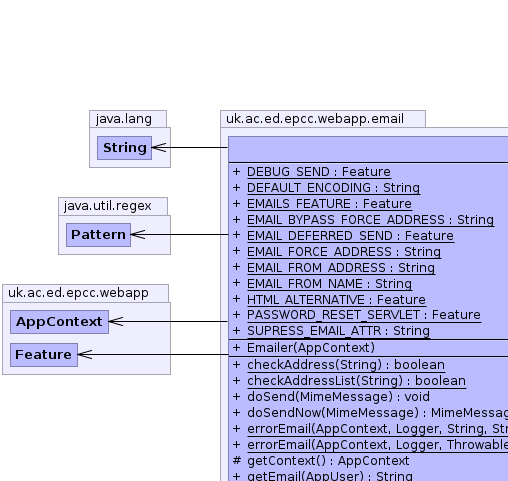Open the HTML_ALTERNATIVE : Feature field
The image size is (508, 481).
pos(336,300)
